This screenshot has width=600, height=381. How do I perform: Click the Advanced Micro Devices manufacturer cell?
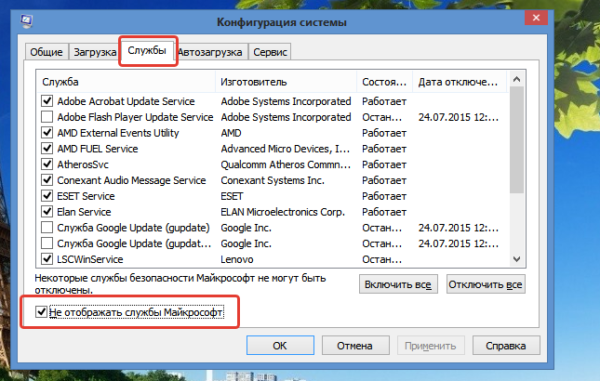[x=285, y=149]
